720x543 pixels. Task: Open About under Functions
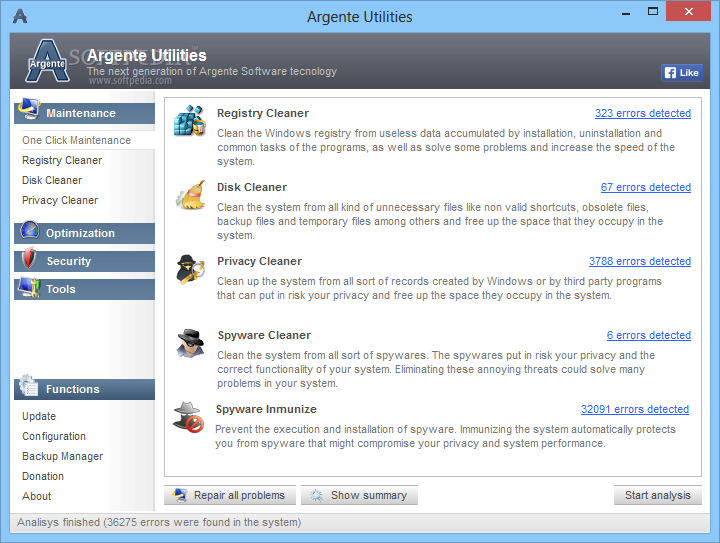pos(36,496)
